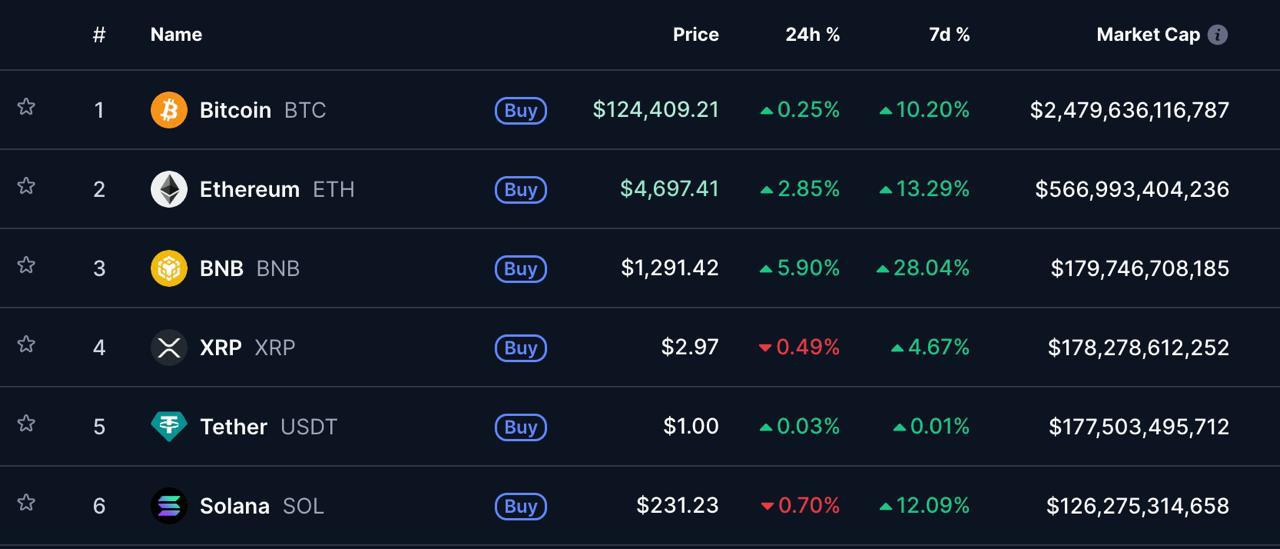Click the yellow BNB logo icon

pyautogui.click(x=169, y=268)
